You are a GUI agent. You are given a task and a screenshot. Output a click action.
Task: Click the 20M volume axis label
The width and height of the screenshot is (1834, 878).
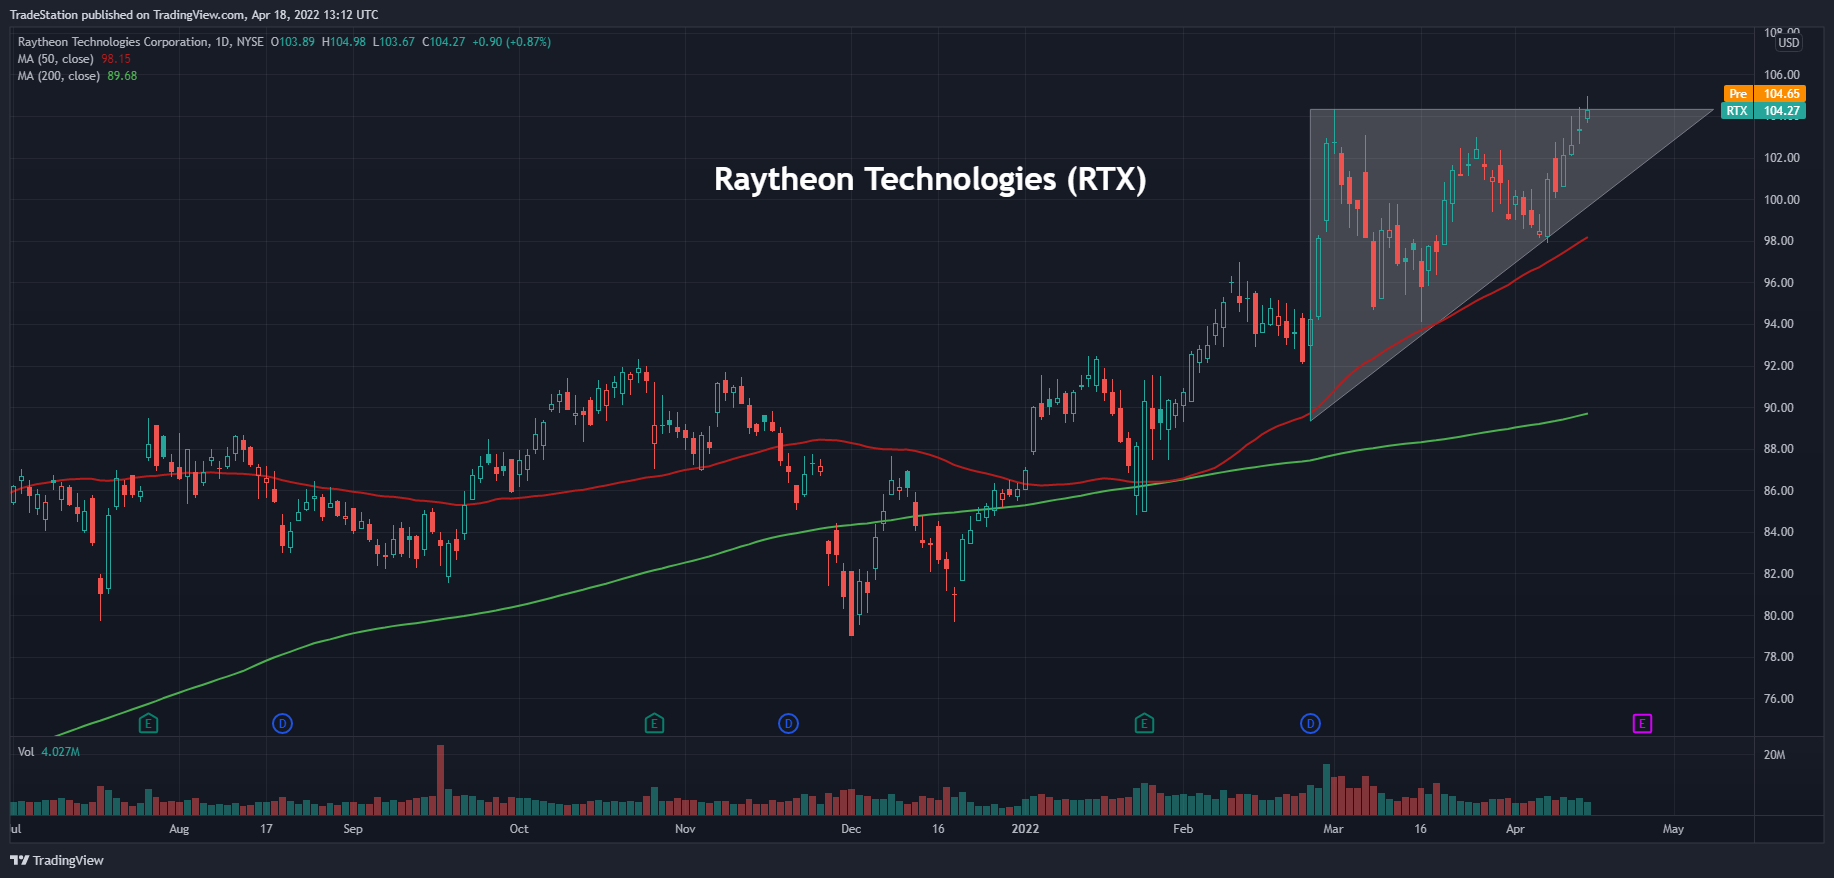pos(1774,755)
